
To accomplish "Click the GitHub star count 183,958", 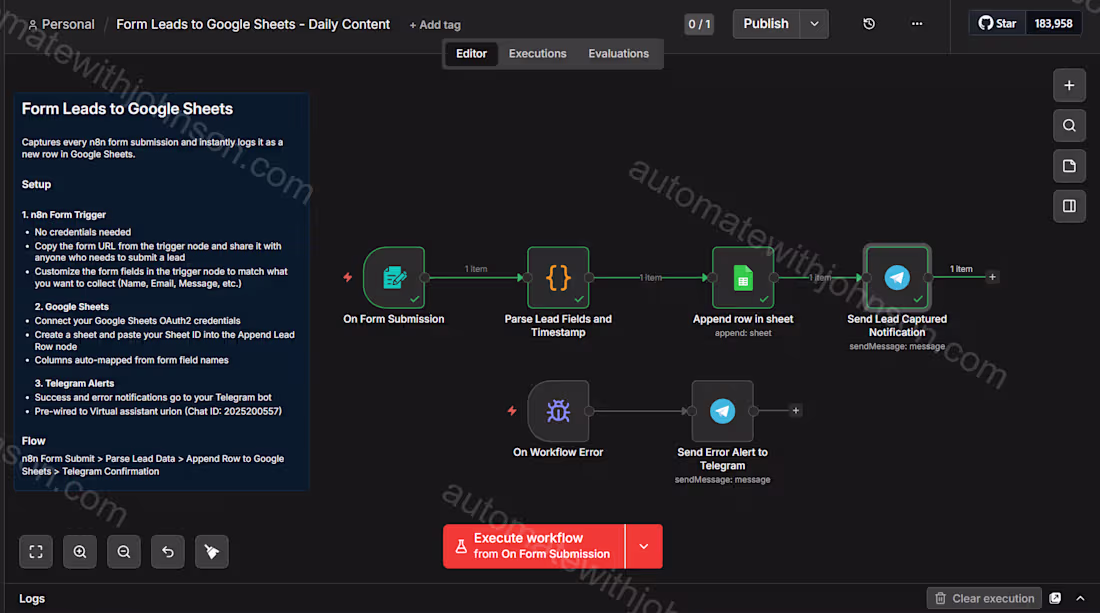I will point(1053,24).
